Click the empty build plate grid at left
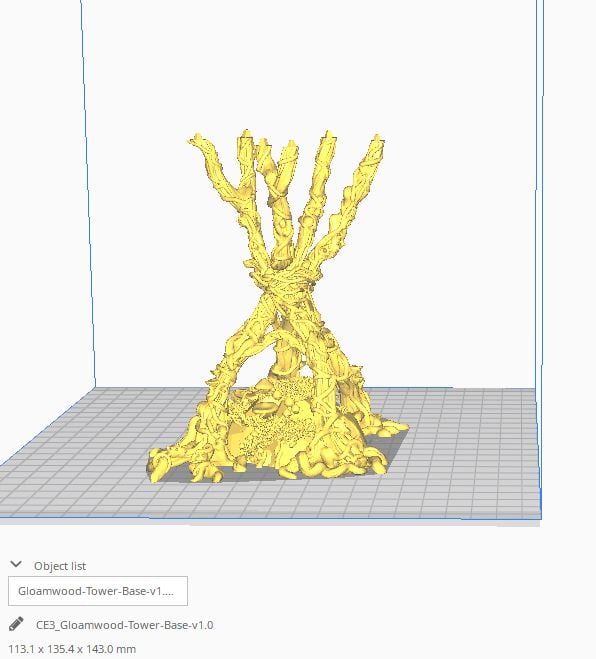This screenshot has height=659, width=596. (x=76, y=462)
